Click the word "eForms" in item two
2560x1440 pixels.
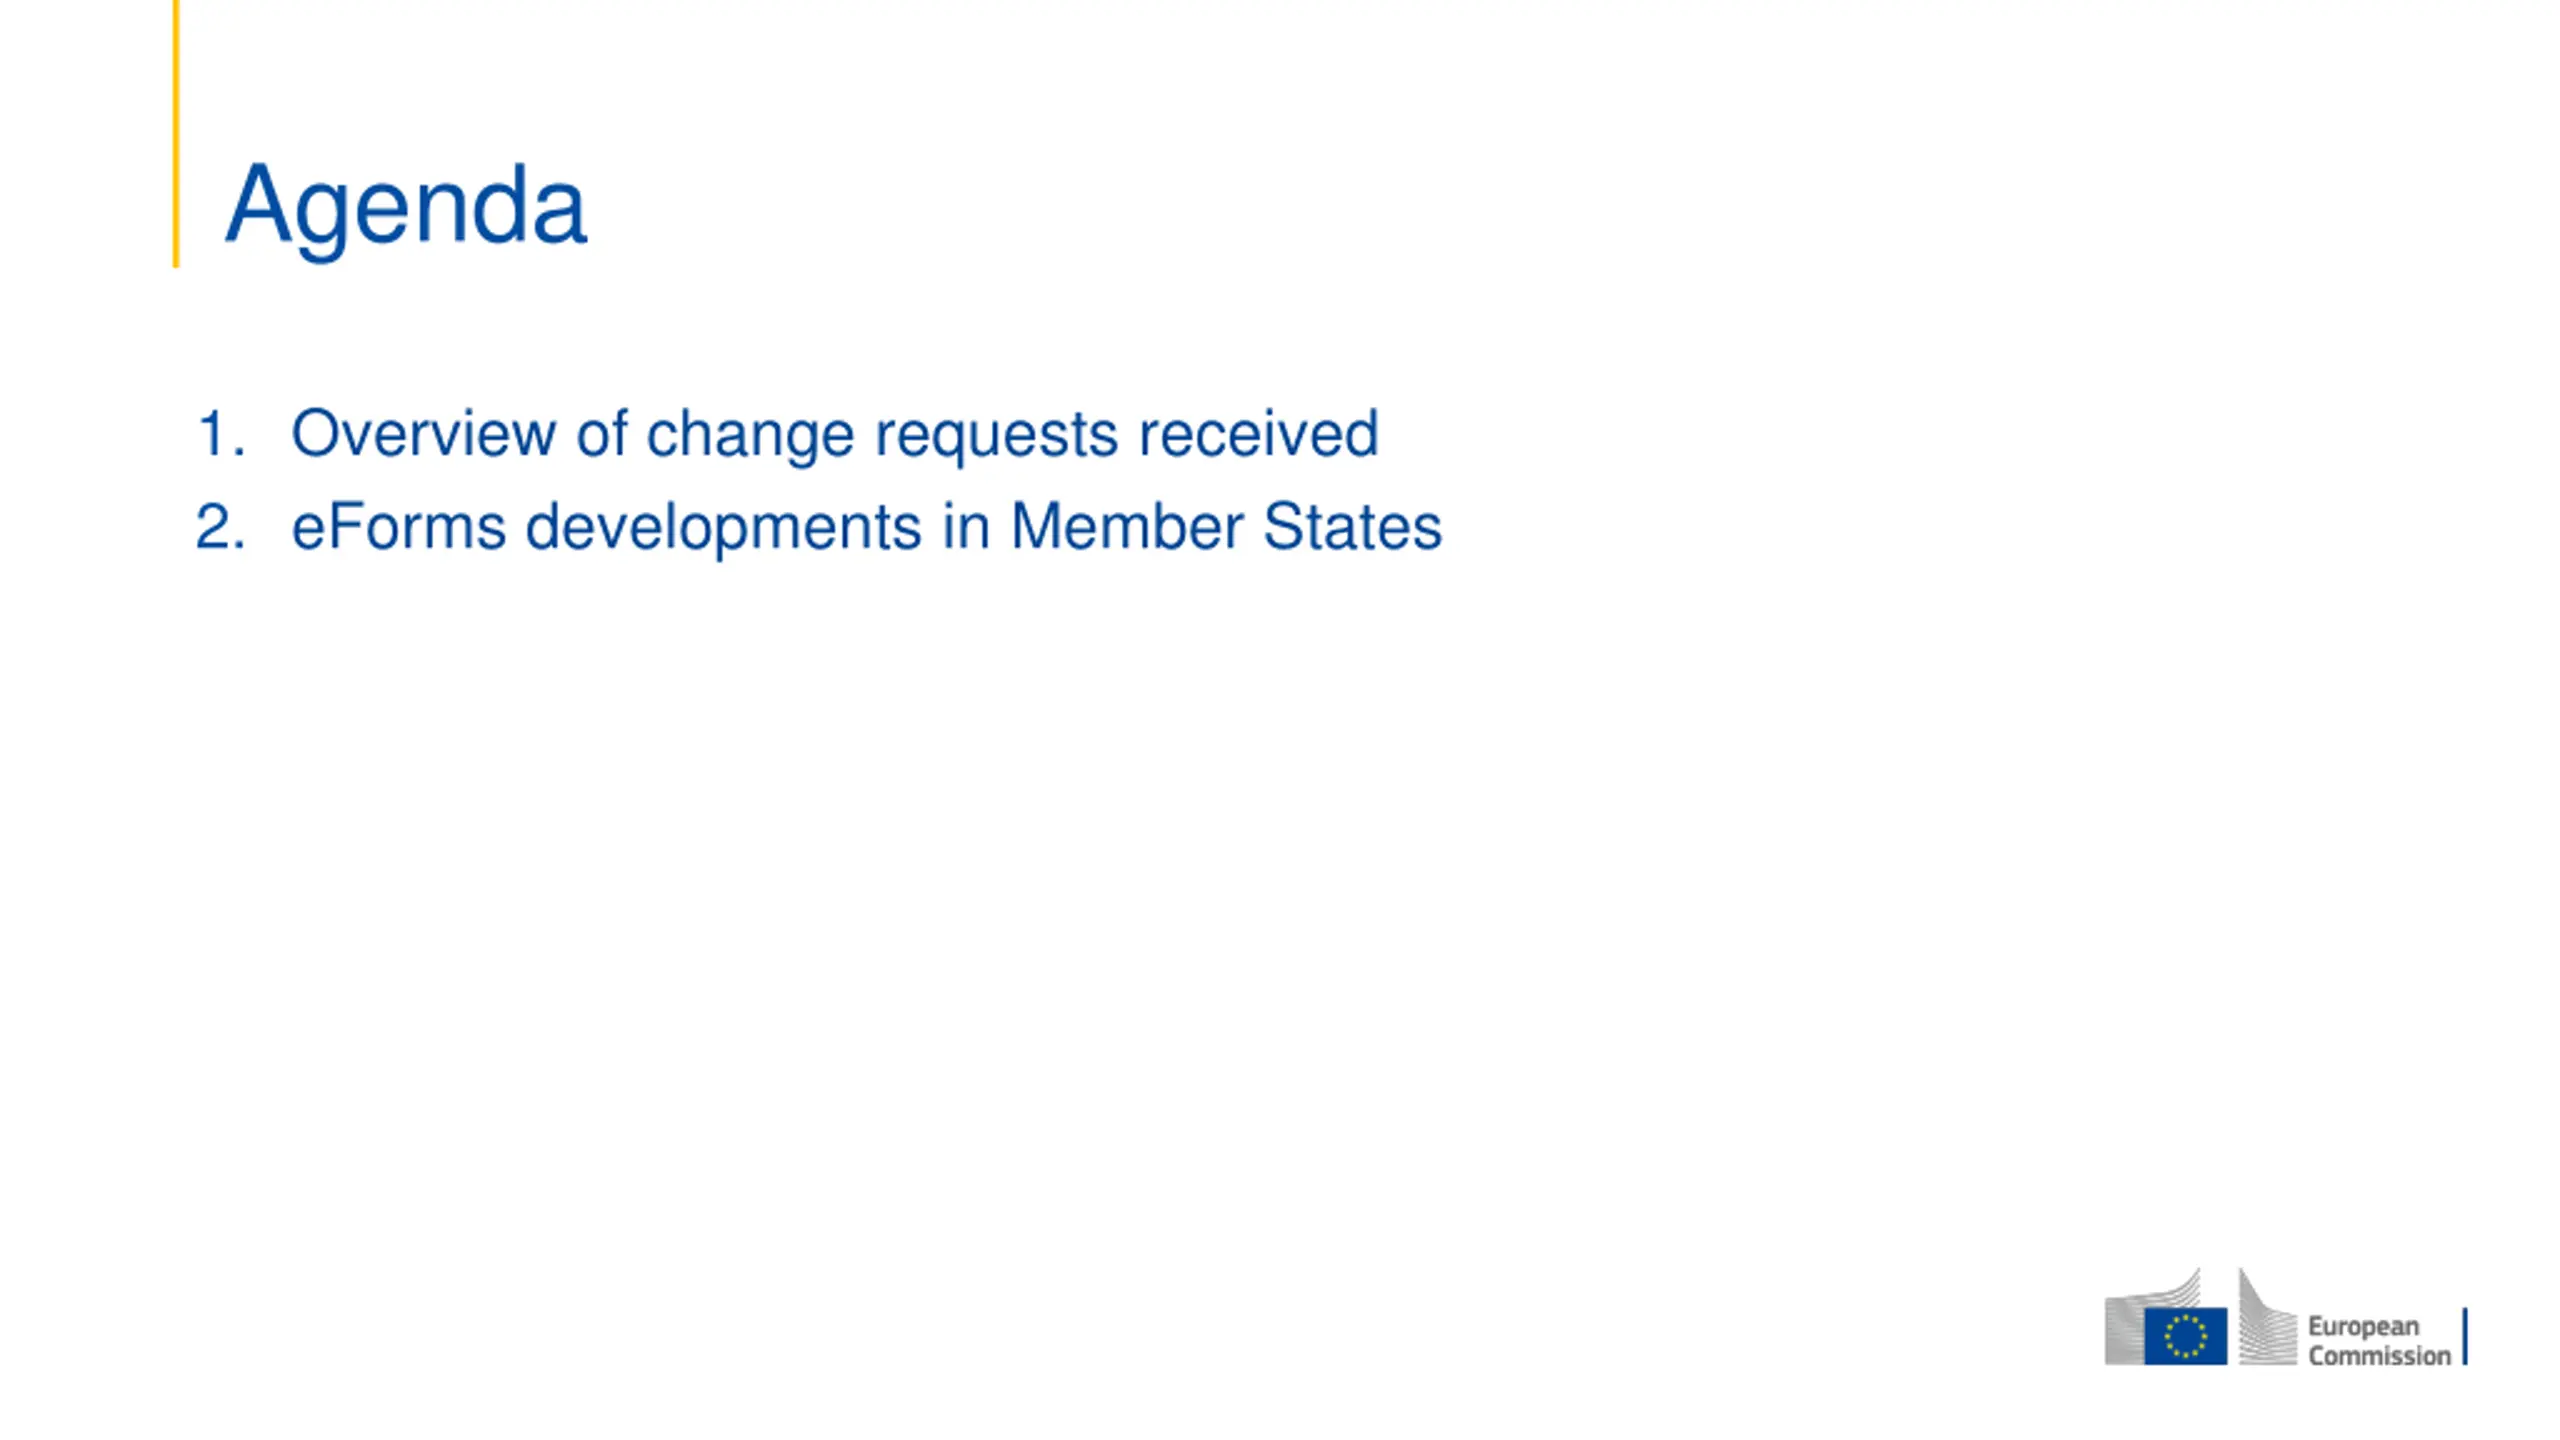pos(398,526)
